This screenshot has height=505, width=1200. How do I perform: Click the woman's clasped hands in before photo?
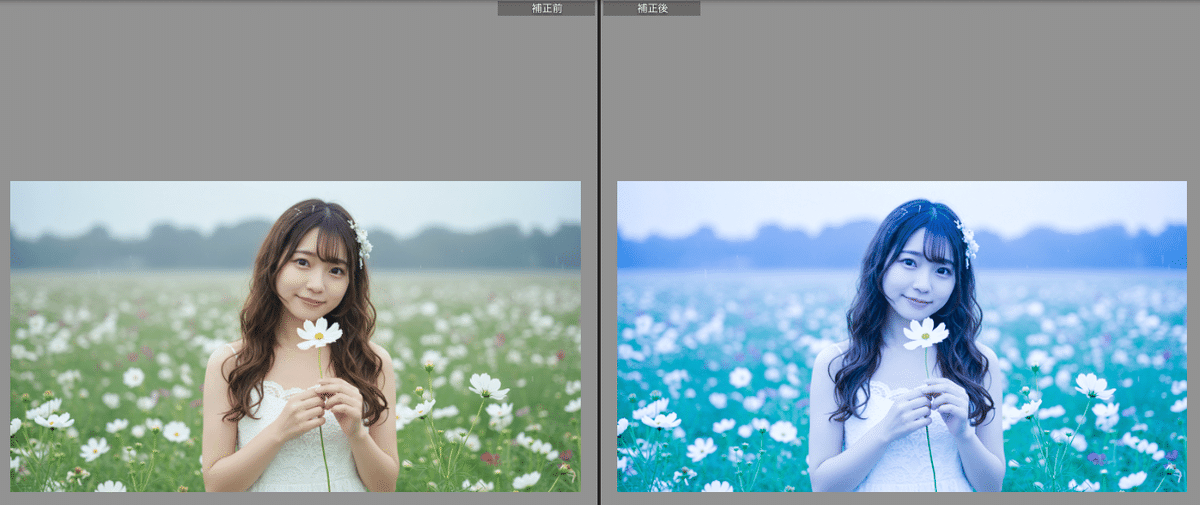(x=322, y=403)
